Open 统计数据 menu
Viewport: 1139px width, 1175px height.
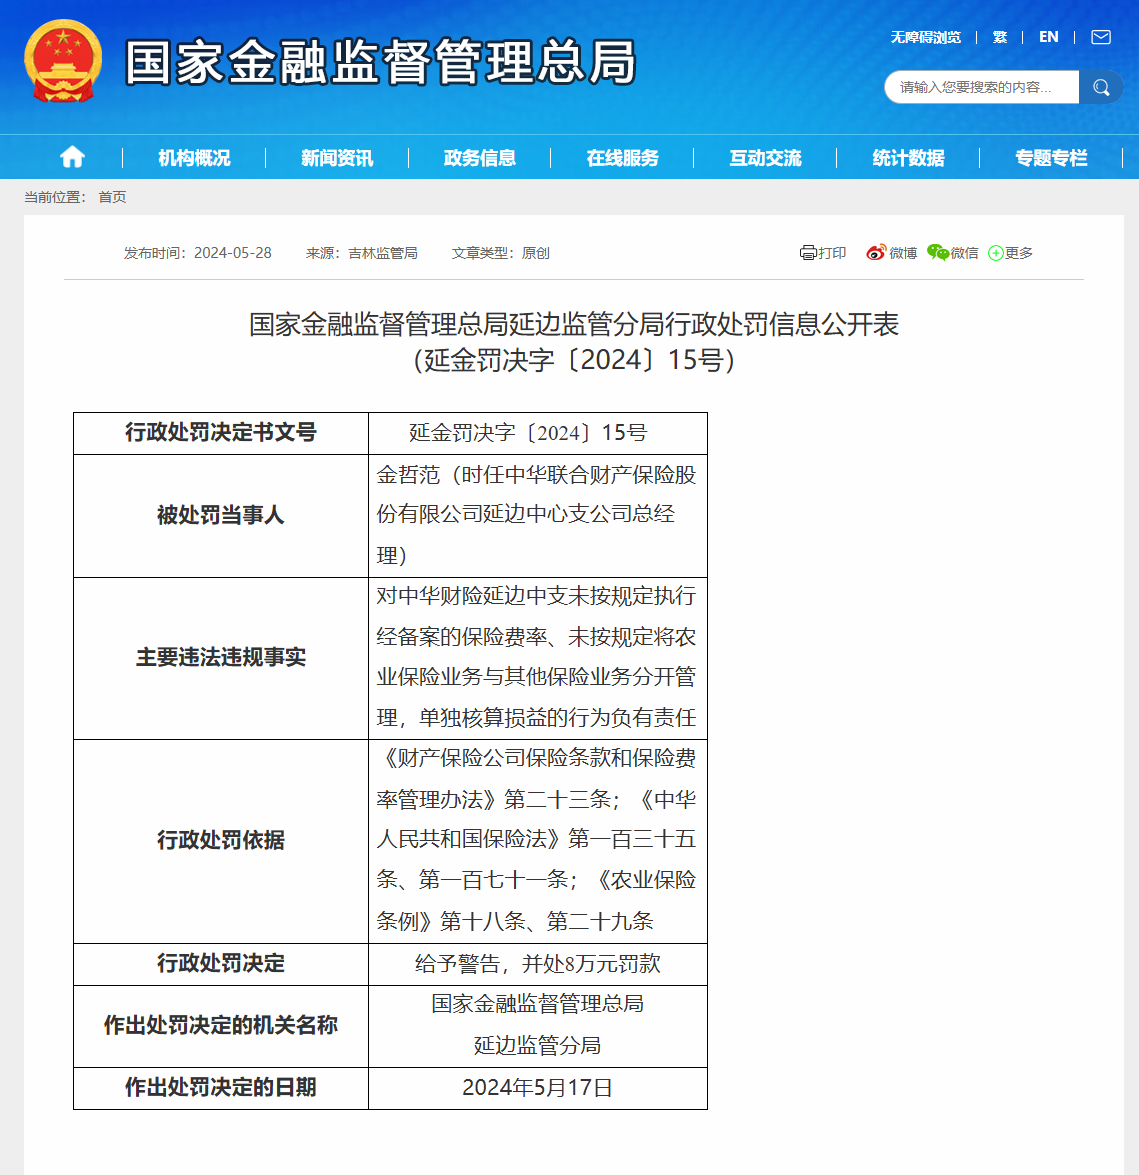pyautogui.click(x=908, y=158)
